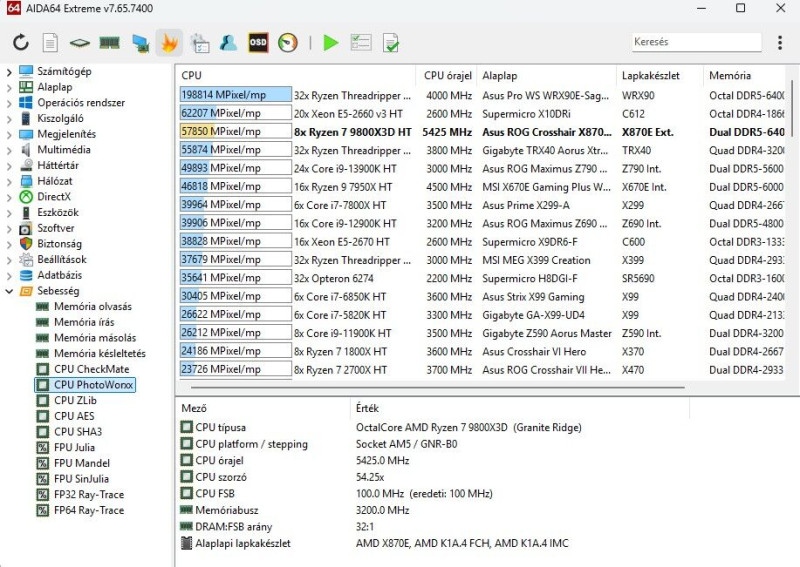This screenshot has height=567, width=800.
Task: Click the Keresés search field
Action: (x=696, y=42)
